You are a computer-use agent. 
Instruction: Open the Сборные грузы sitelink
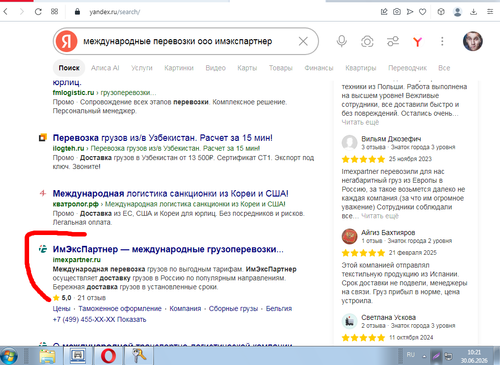[233, 309]
